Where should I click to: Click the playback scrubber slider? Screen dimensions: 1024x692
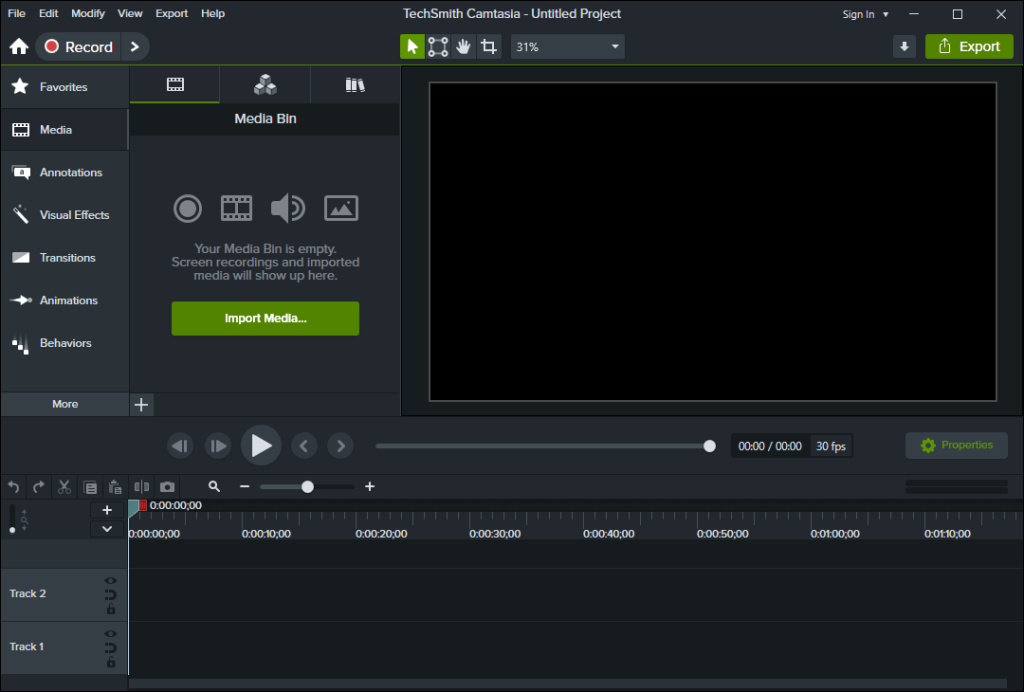tap(545, 446)
